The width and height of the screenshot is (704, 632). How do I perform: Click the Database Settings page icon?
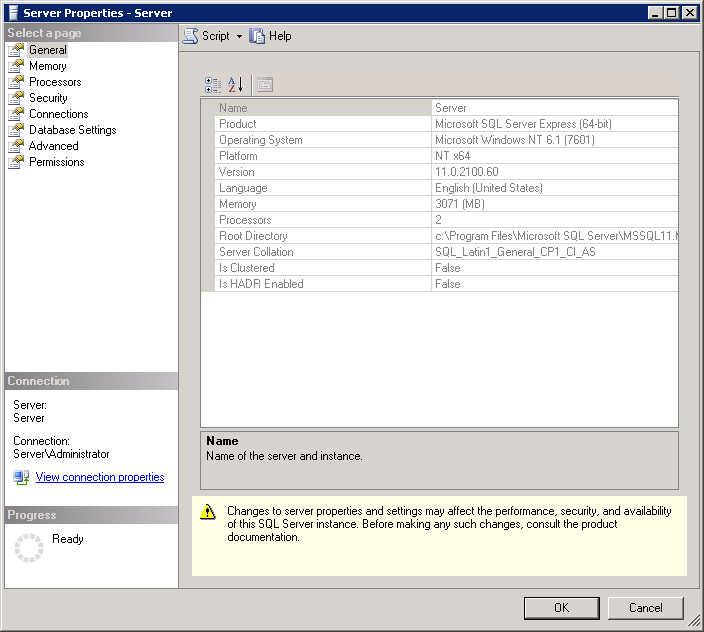pos(16,130)
